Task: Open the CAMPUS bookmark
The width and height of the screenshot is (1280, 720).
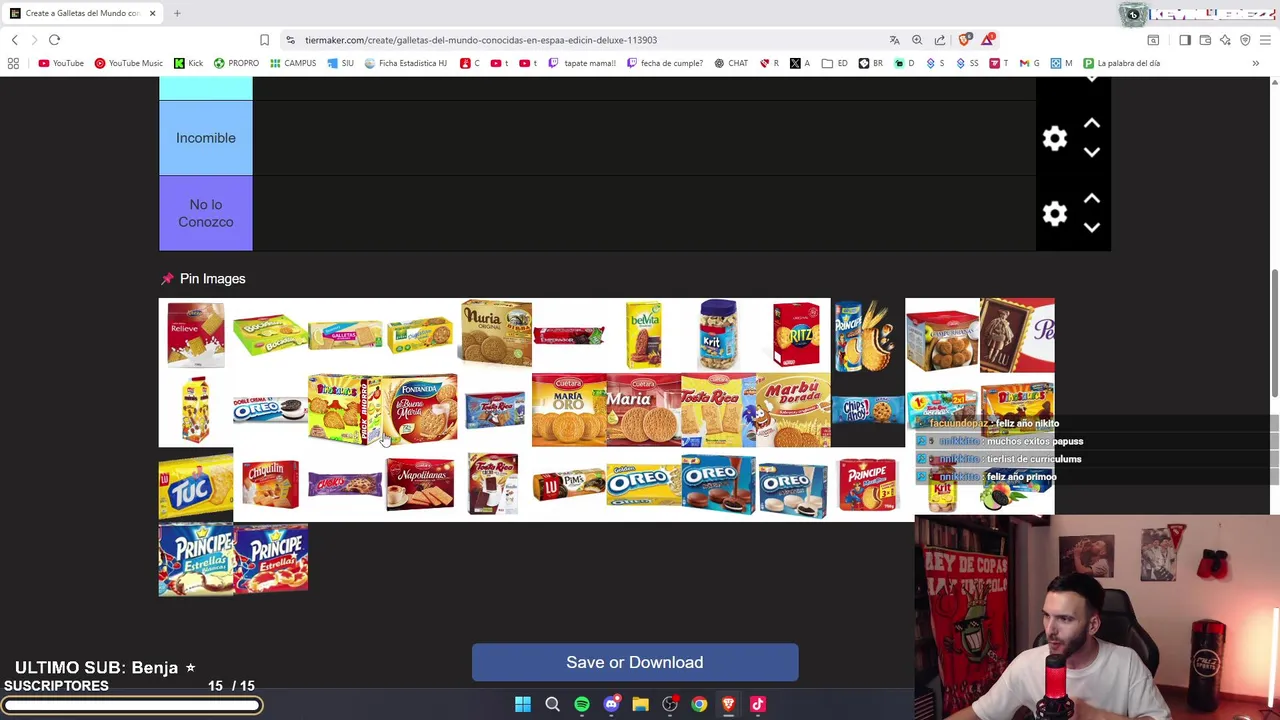Action: point(292,63)
